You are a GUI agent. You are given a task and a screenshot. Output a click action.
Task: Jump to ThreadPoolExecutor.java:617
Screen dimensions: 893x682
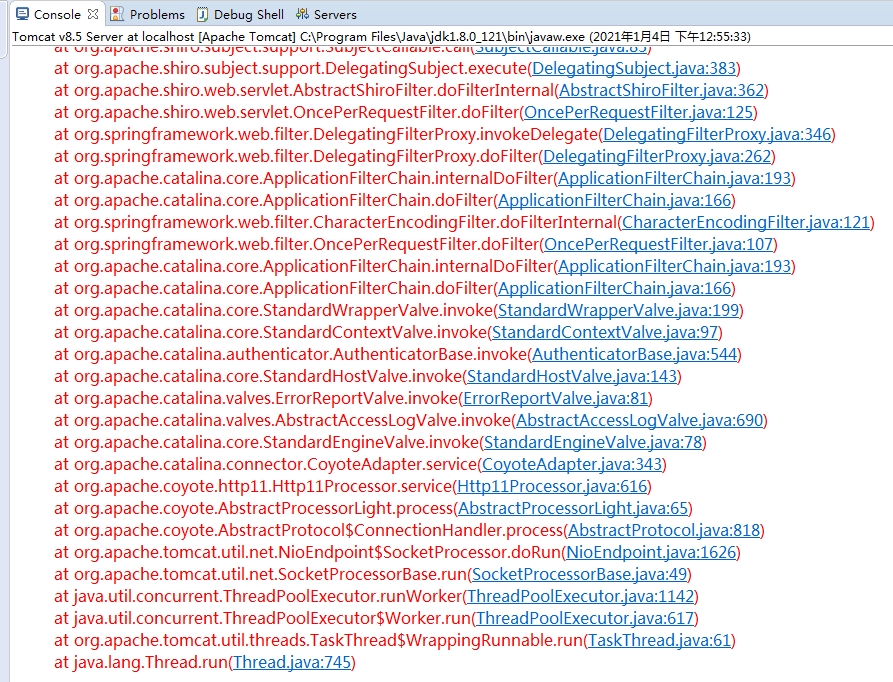pyautogui.click(x=585, y=619)
